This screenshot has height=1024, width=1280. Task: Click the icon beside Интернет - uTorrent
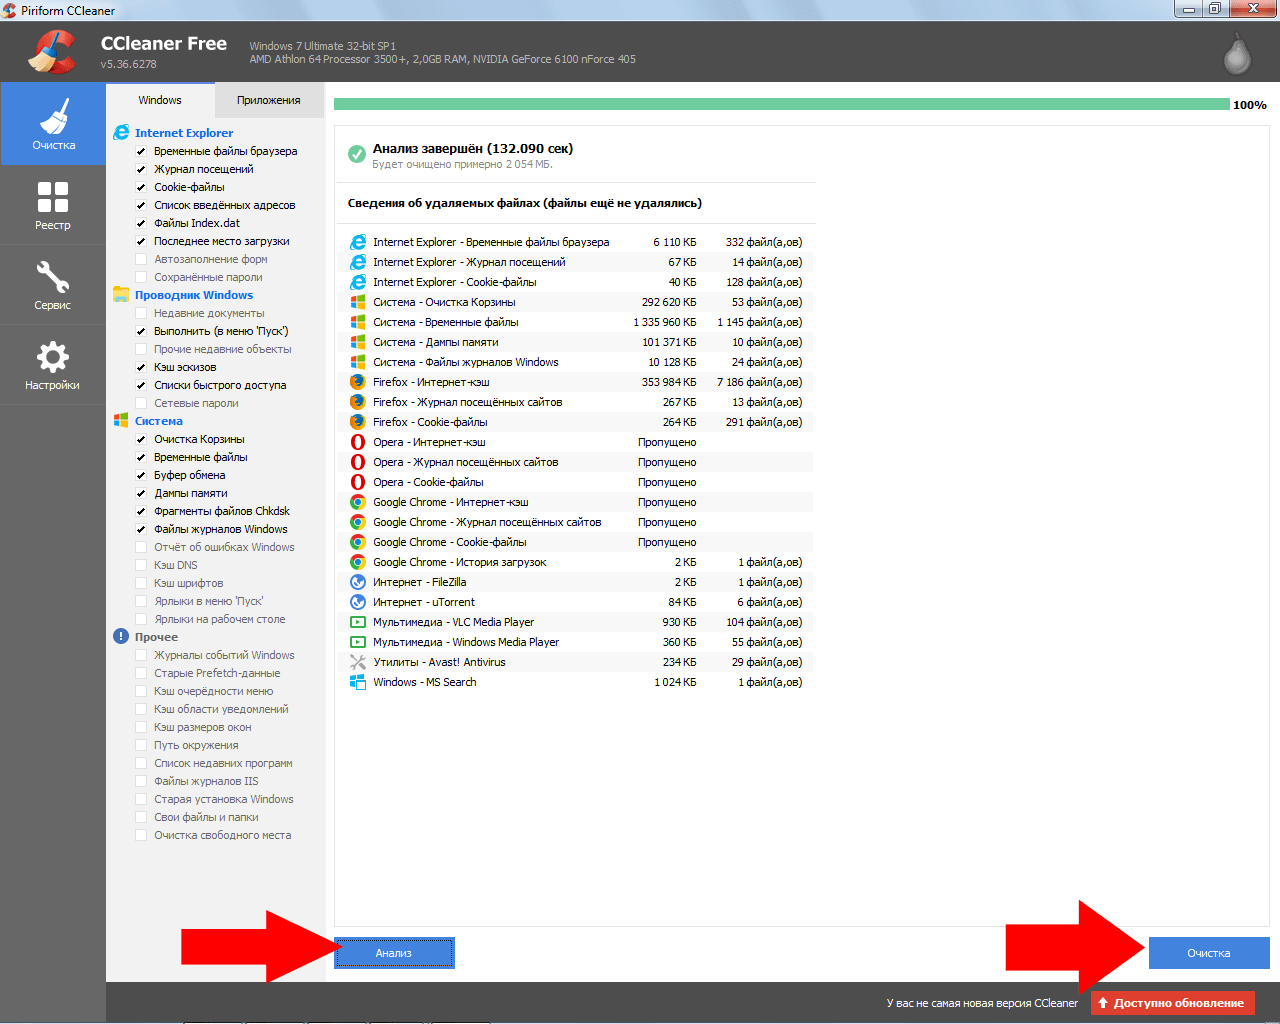358,602
